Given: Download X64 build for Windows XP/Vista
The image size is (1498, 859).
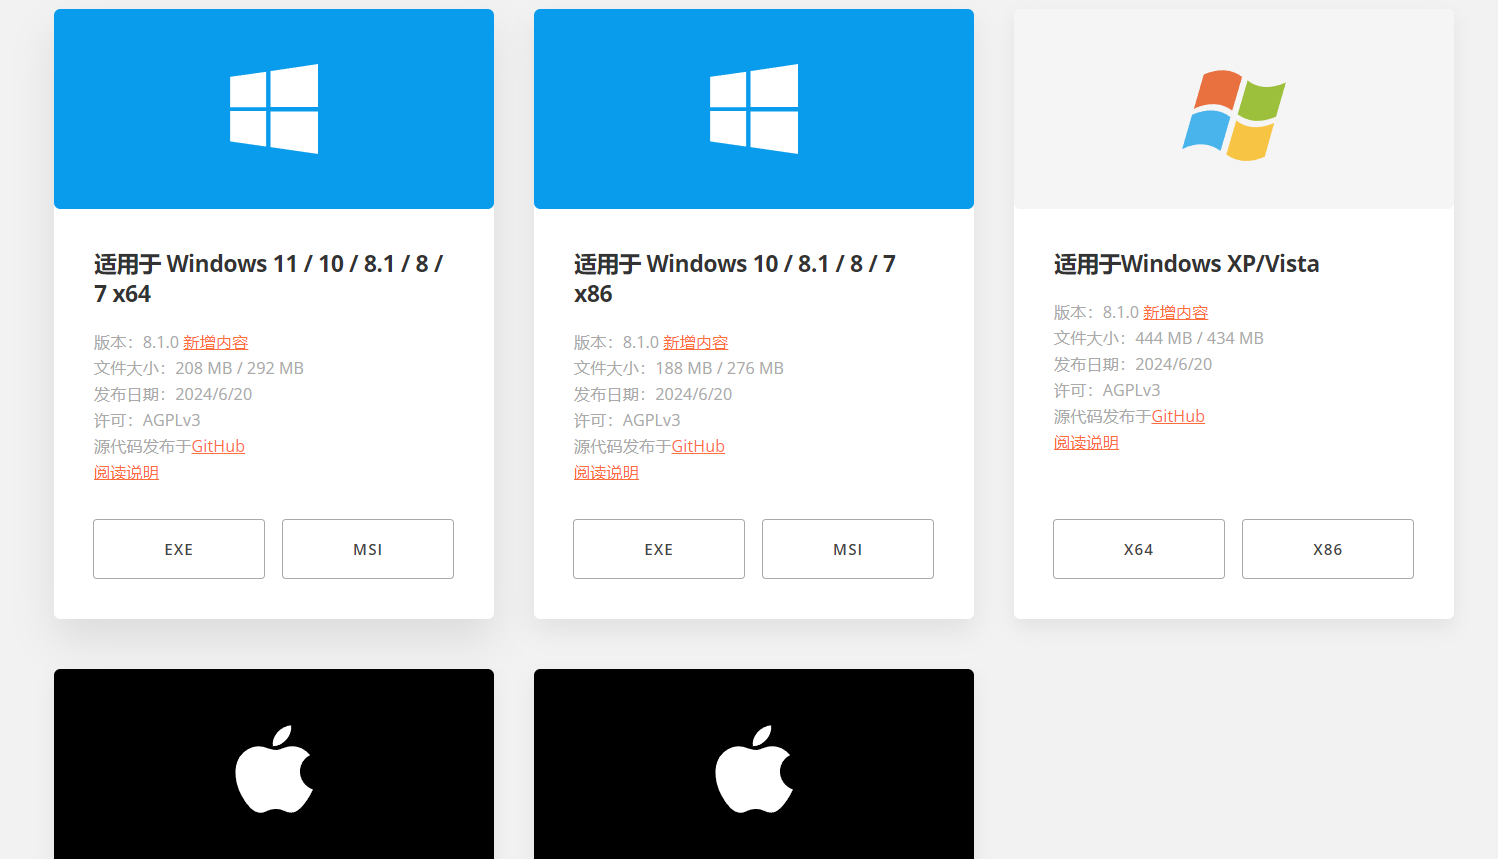Looking at the screenshot, I should [x=1139, y=549].
